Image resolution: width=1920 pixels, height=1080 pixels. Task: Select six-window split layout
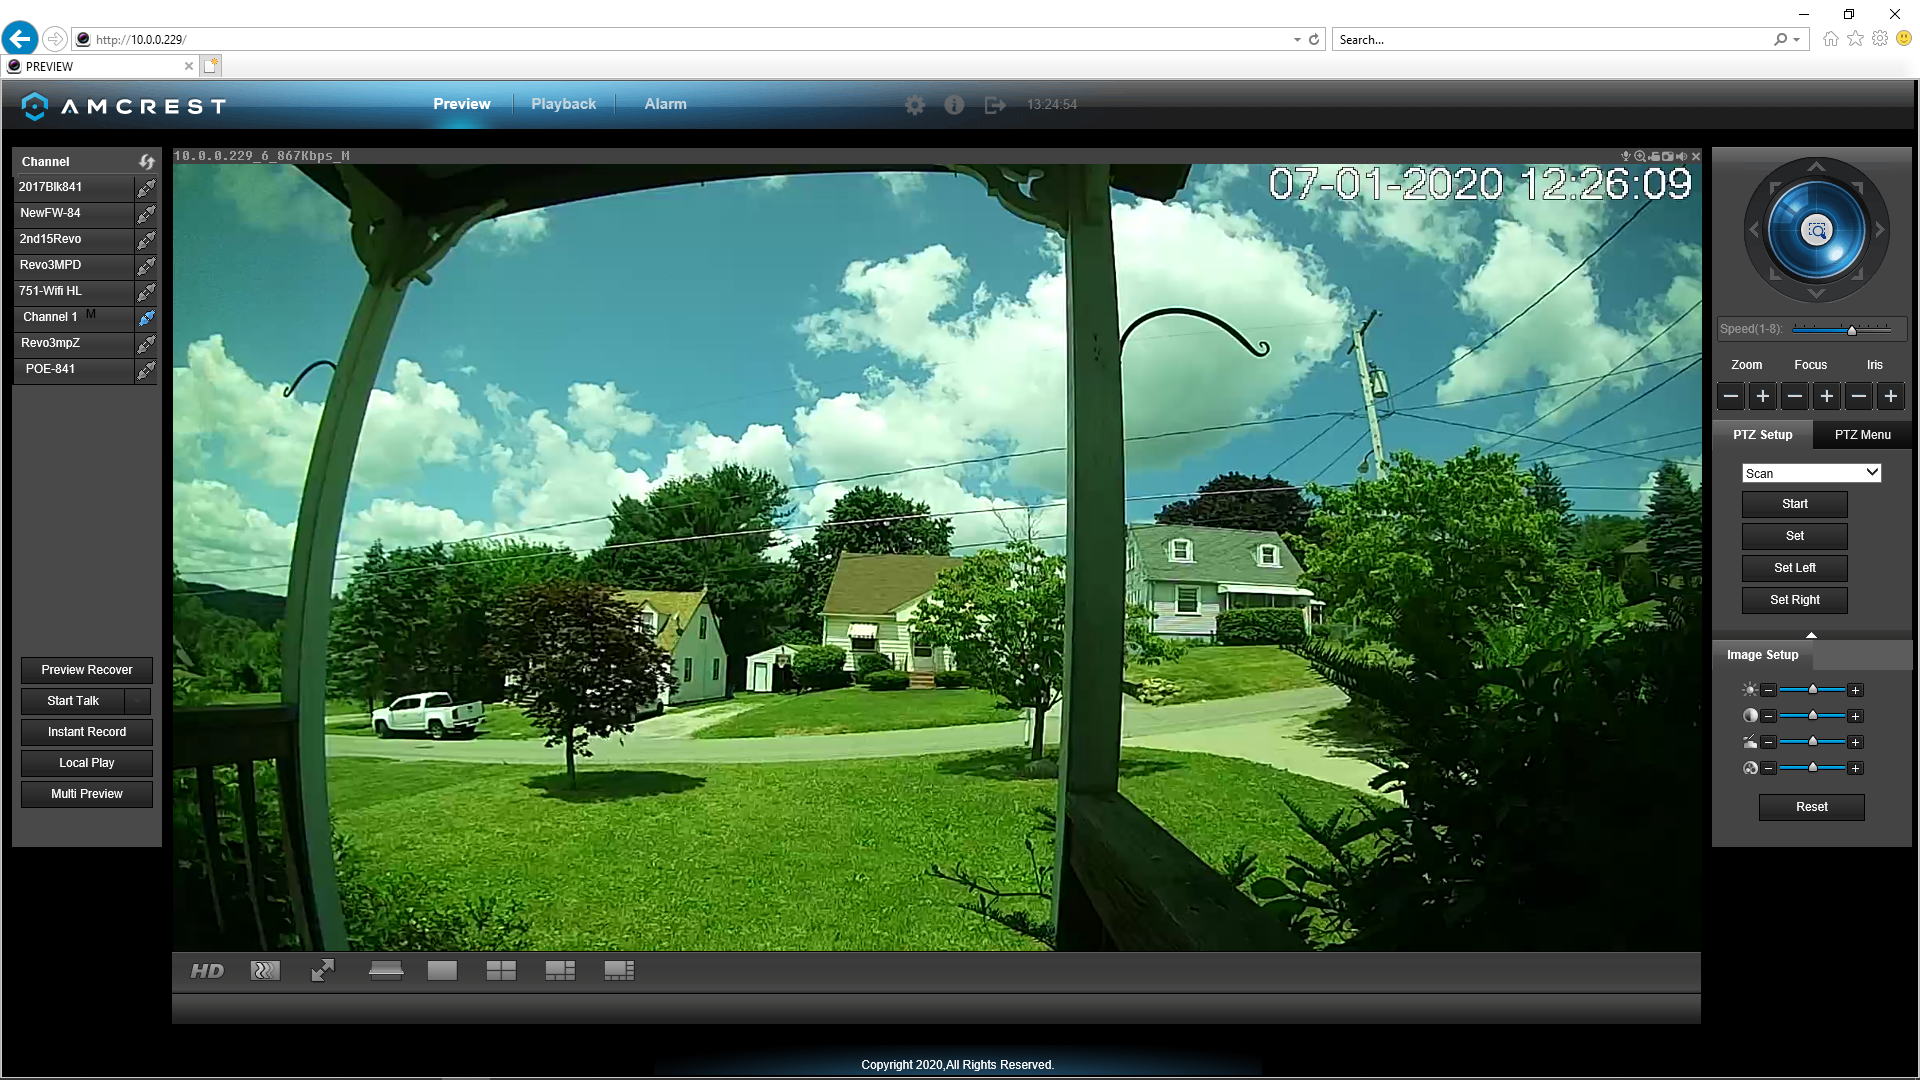(560, 971)
